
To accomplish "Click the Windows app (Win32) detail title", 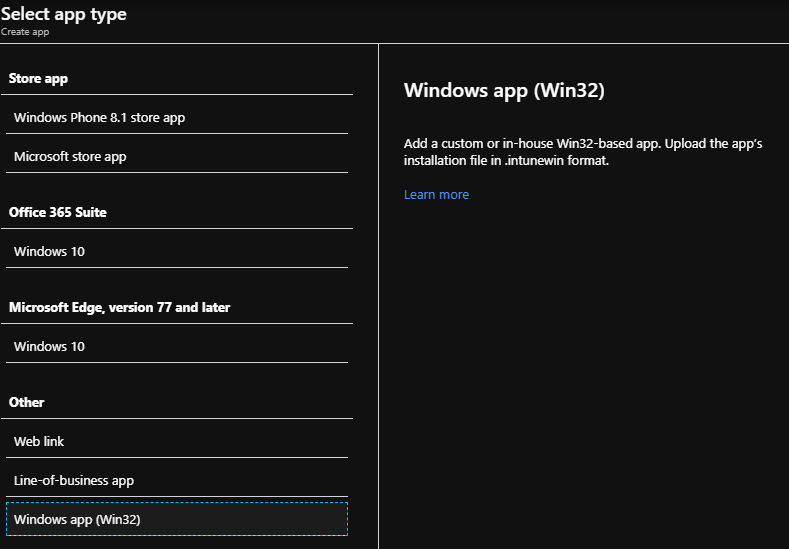I will (504, 91).
